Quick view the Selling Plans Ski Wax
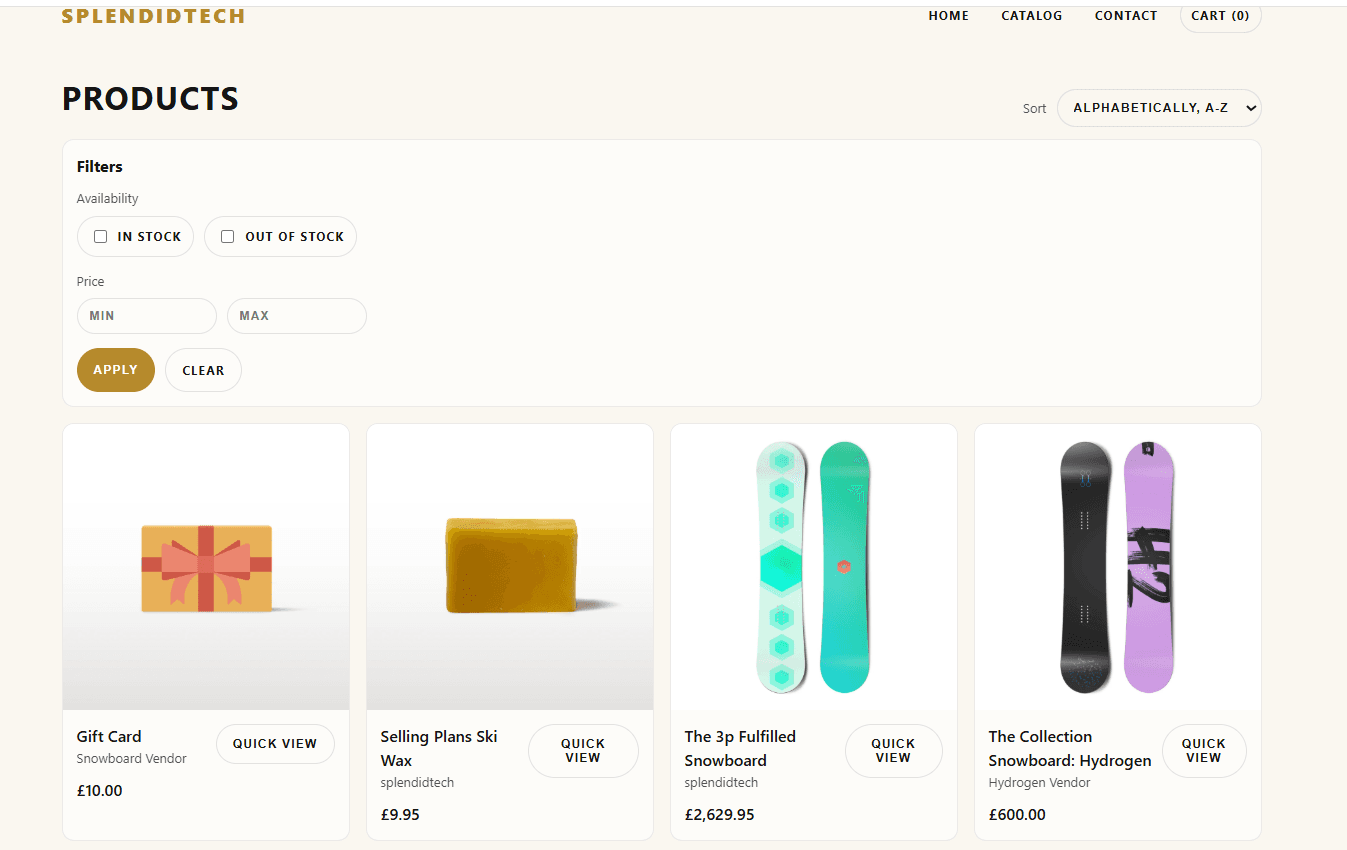This screenshot has width=1347, height=850. tap(583, 751)
